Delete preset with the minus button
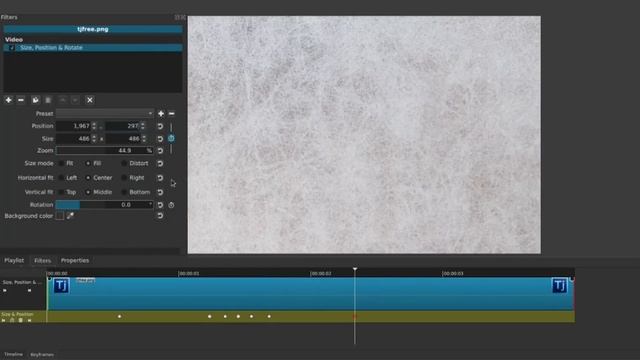Image resolution: width=640 pixels, height=360 pixels. pyautogui.click(x=171, y=113)
